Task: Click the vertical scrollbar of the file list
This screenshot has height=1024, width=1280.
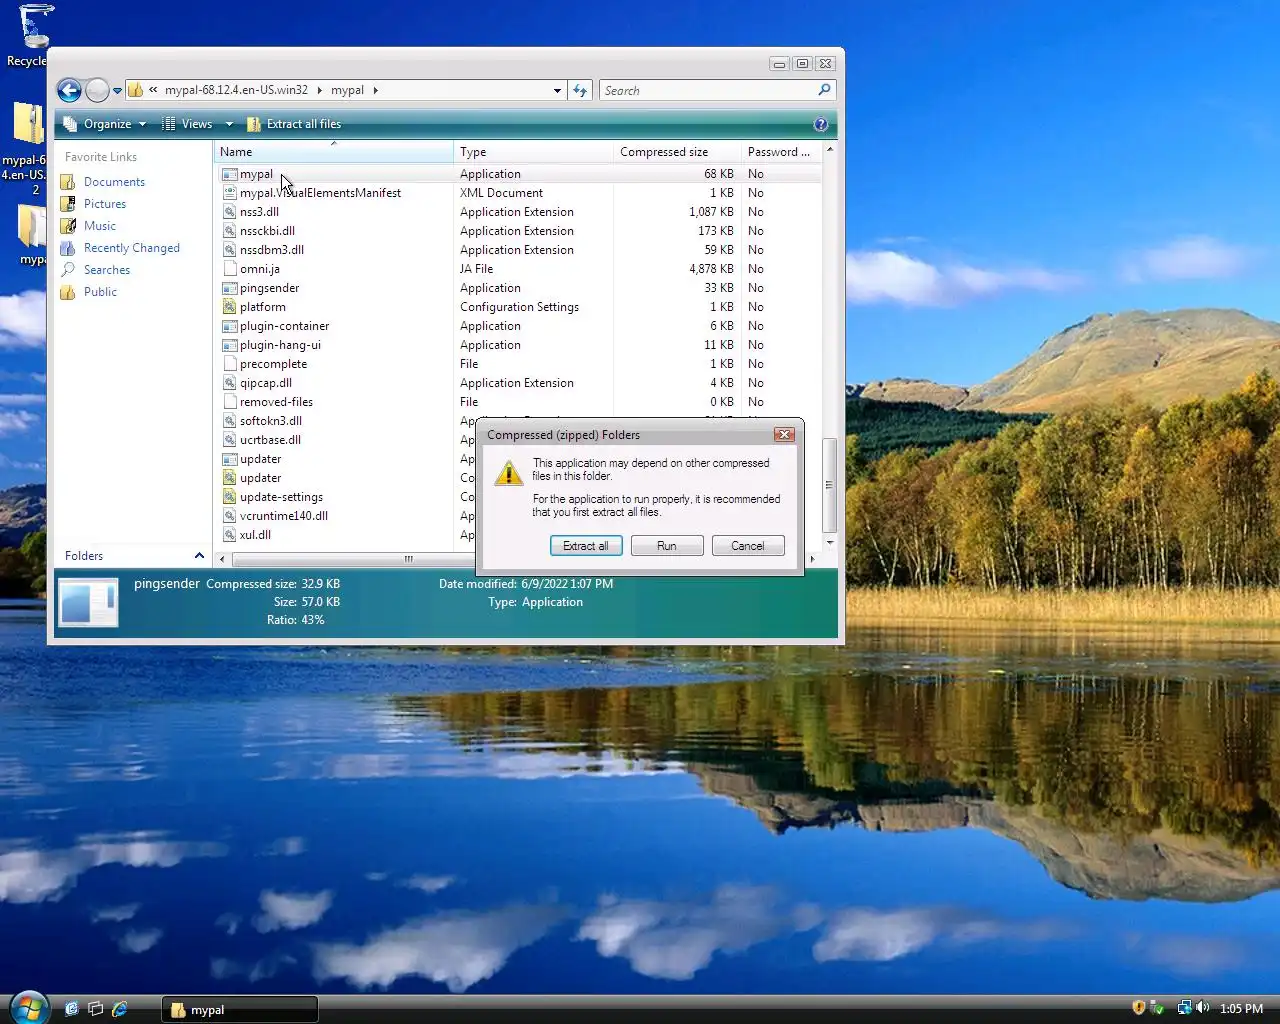Action: [x=829, y=485]
